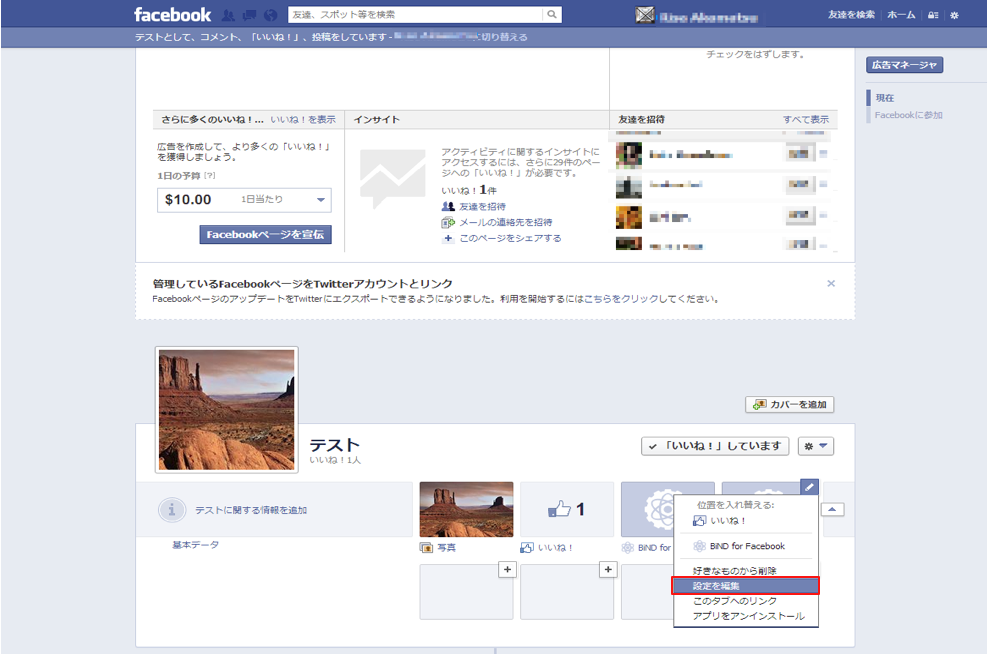
Task: Open the gear settings icon in top bar
Action: [x=955, y=15]
